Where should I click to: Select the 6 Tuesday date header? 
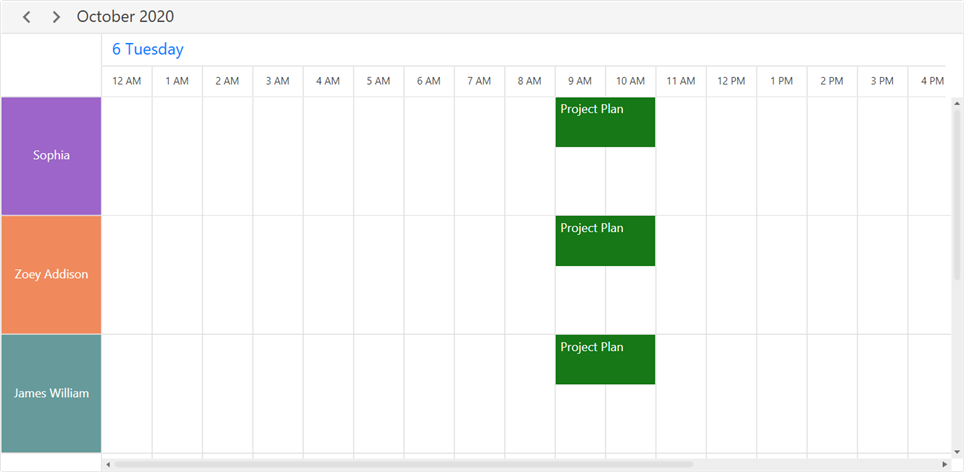tap(147, 49)
